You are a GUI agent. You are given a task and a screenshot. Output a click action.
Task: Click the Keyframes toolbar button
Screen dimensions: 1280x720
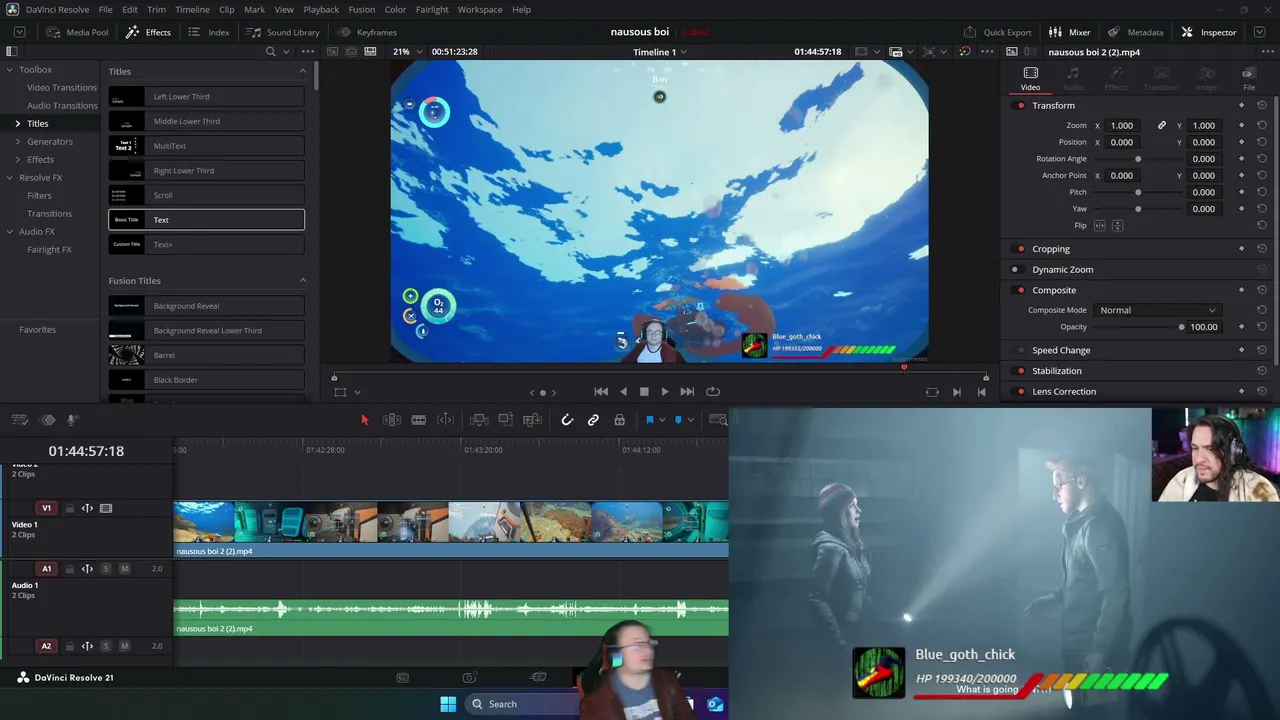[367, 32]
